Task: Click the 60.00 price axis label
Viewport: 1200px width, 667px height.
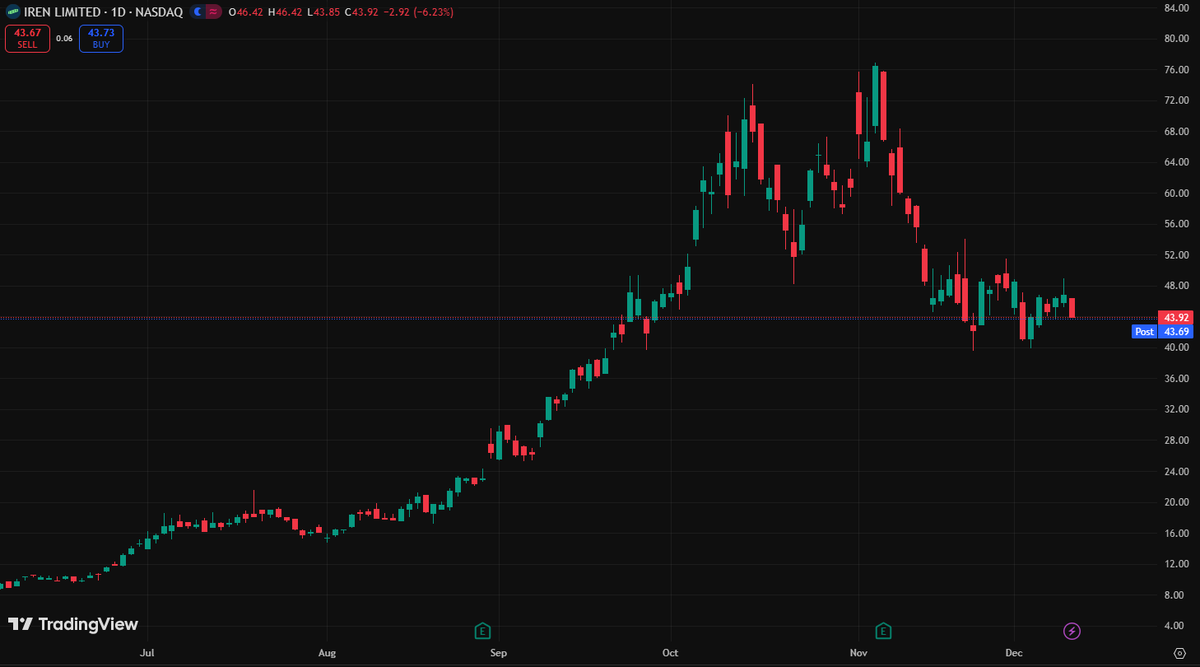Action: click(x=1175, y=193)
